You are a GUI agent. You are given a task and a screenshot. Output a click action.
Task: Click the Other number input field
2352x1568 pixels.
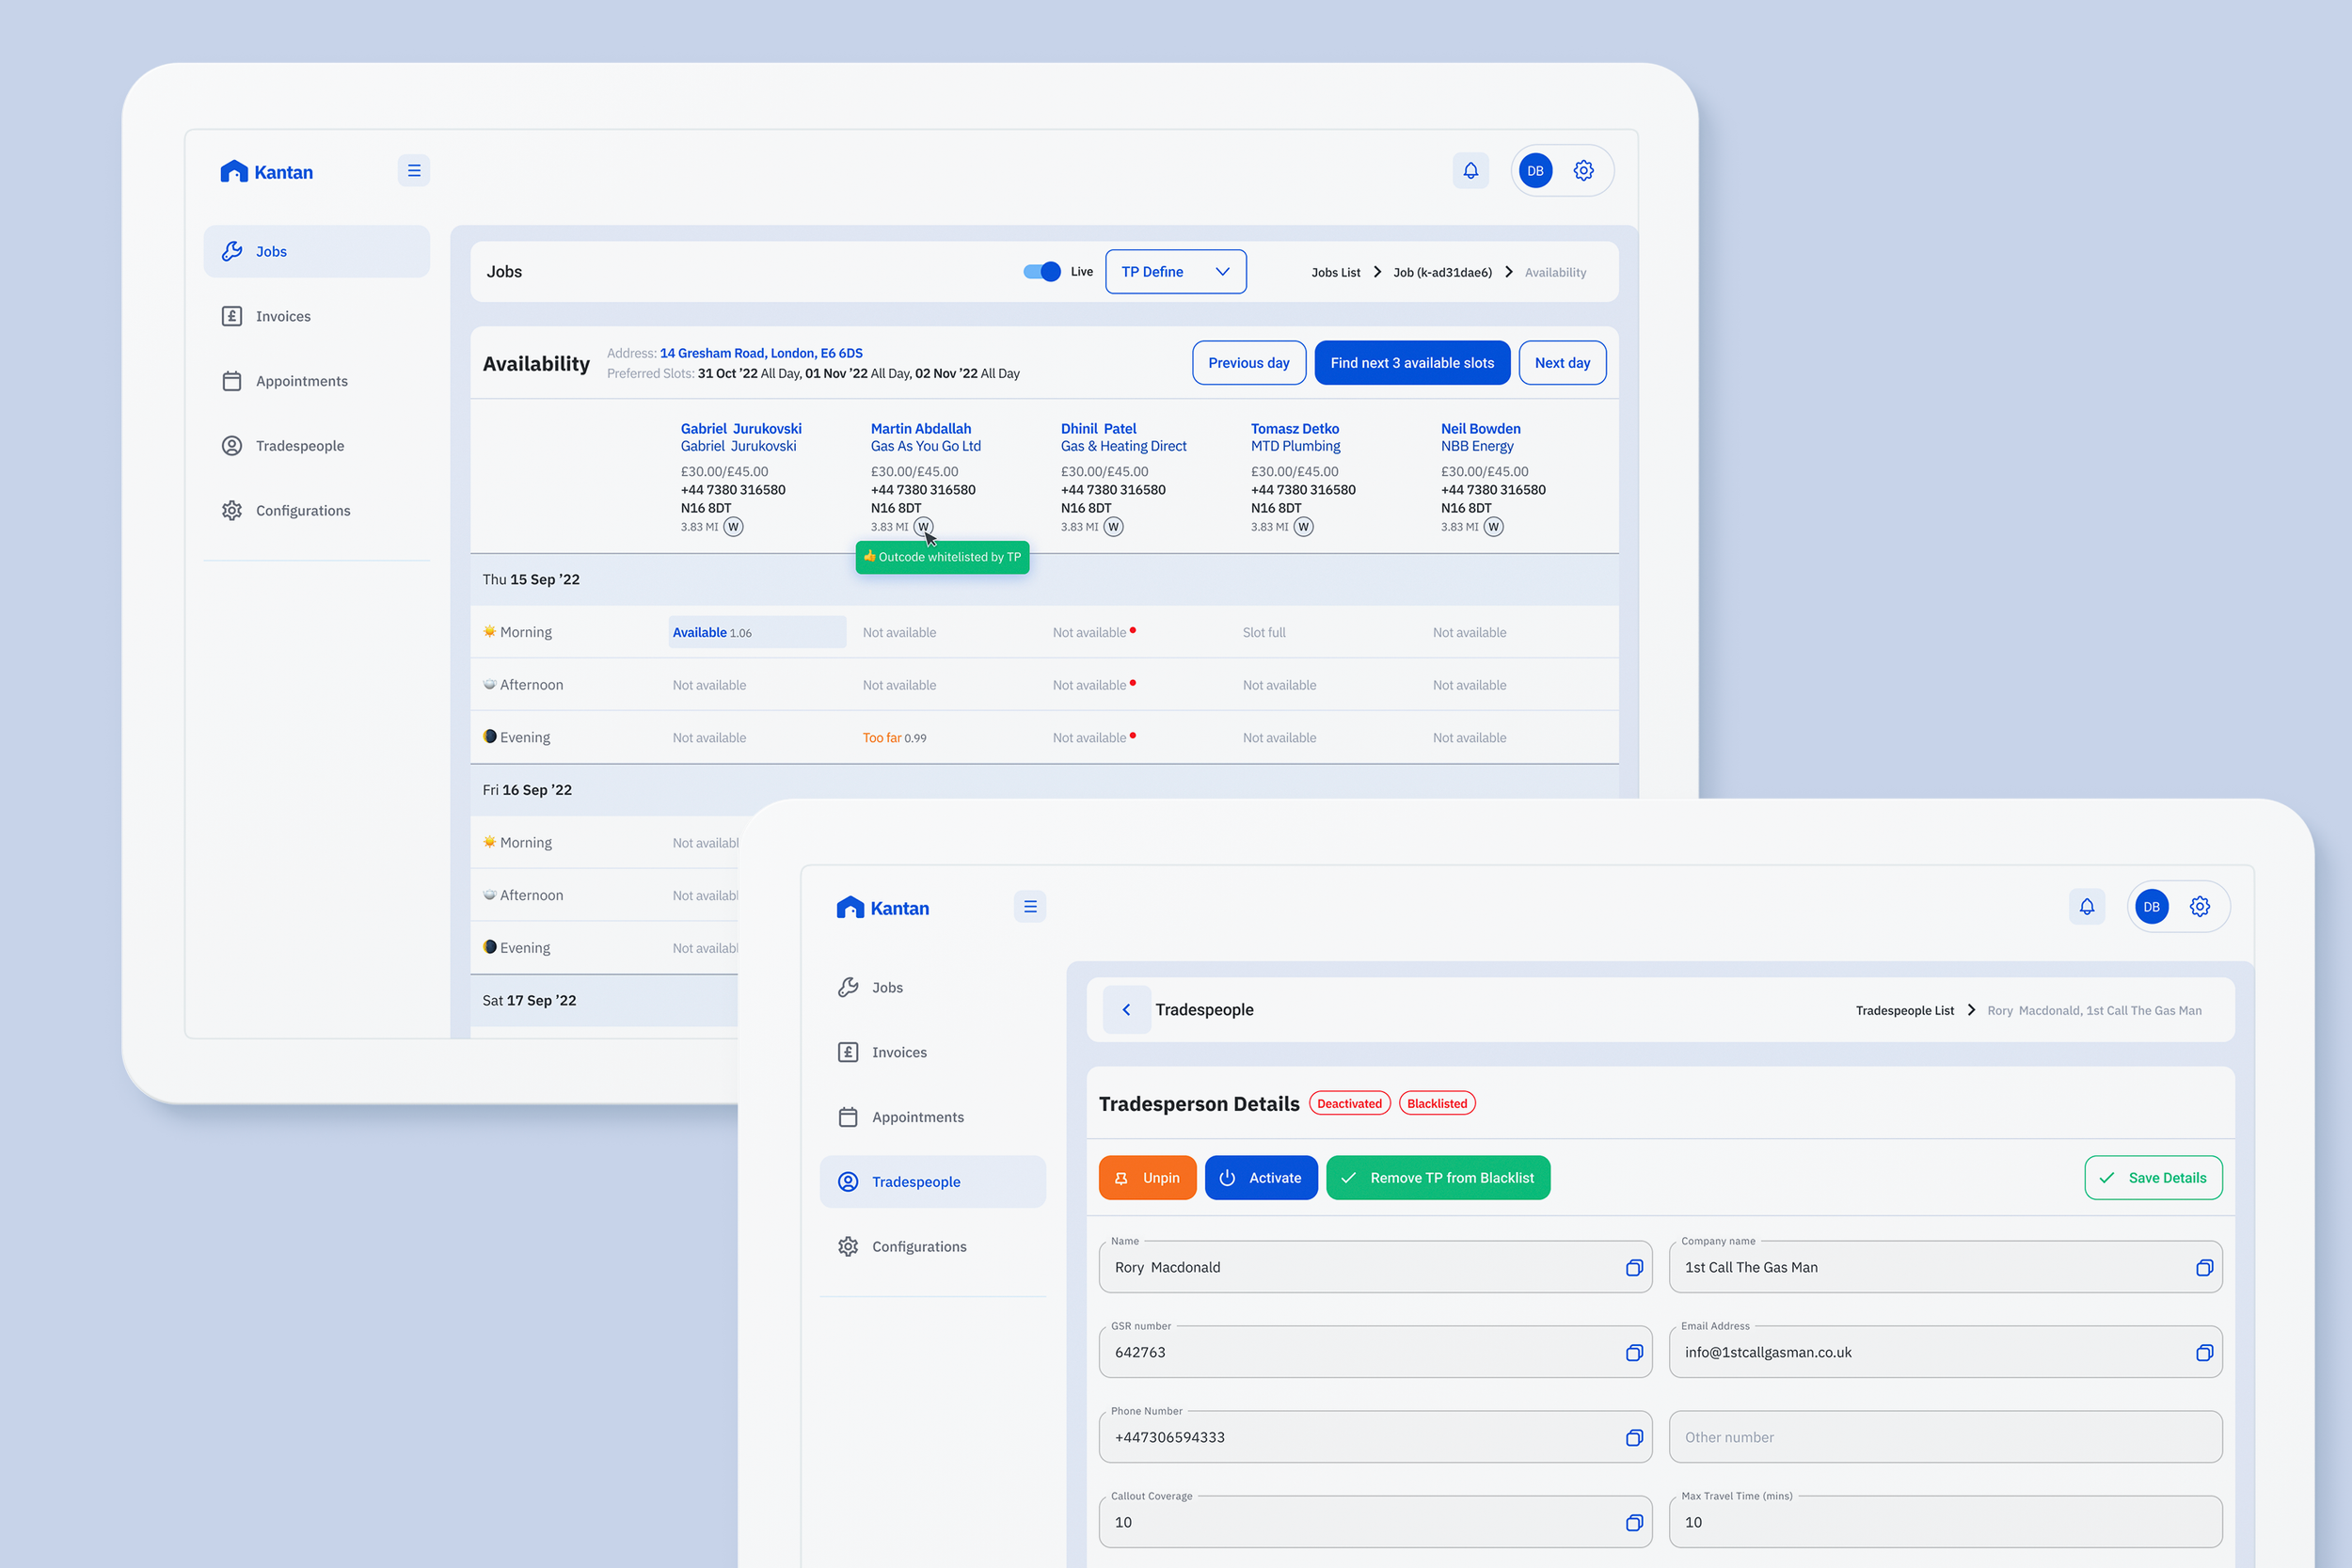point(1945,1438)
